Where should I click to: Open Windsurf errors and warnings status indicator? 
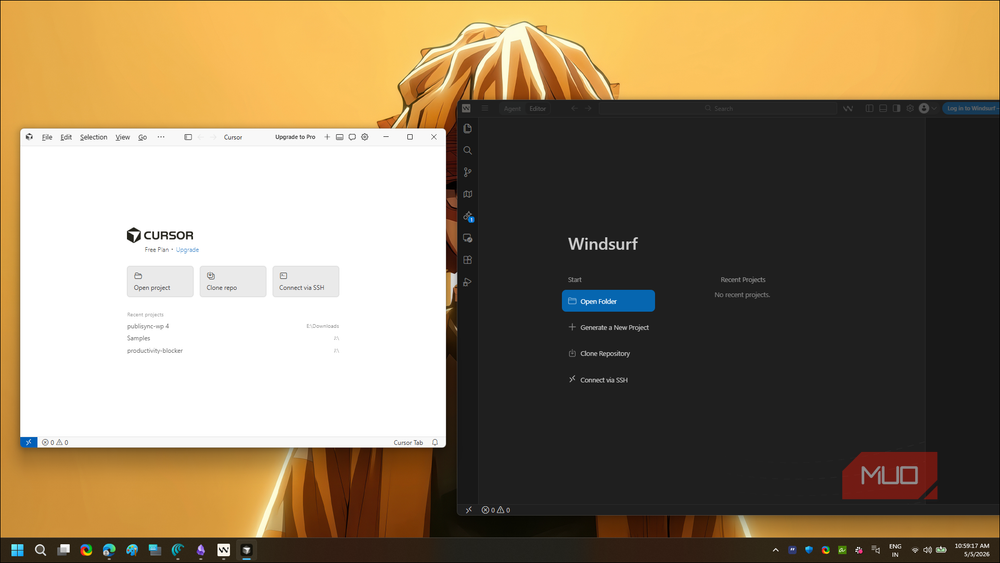(496, 509)
